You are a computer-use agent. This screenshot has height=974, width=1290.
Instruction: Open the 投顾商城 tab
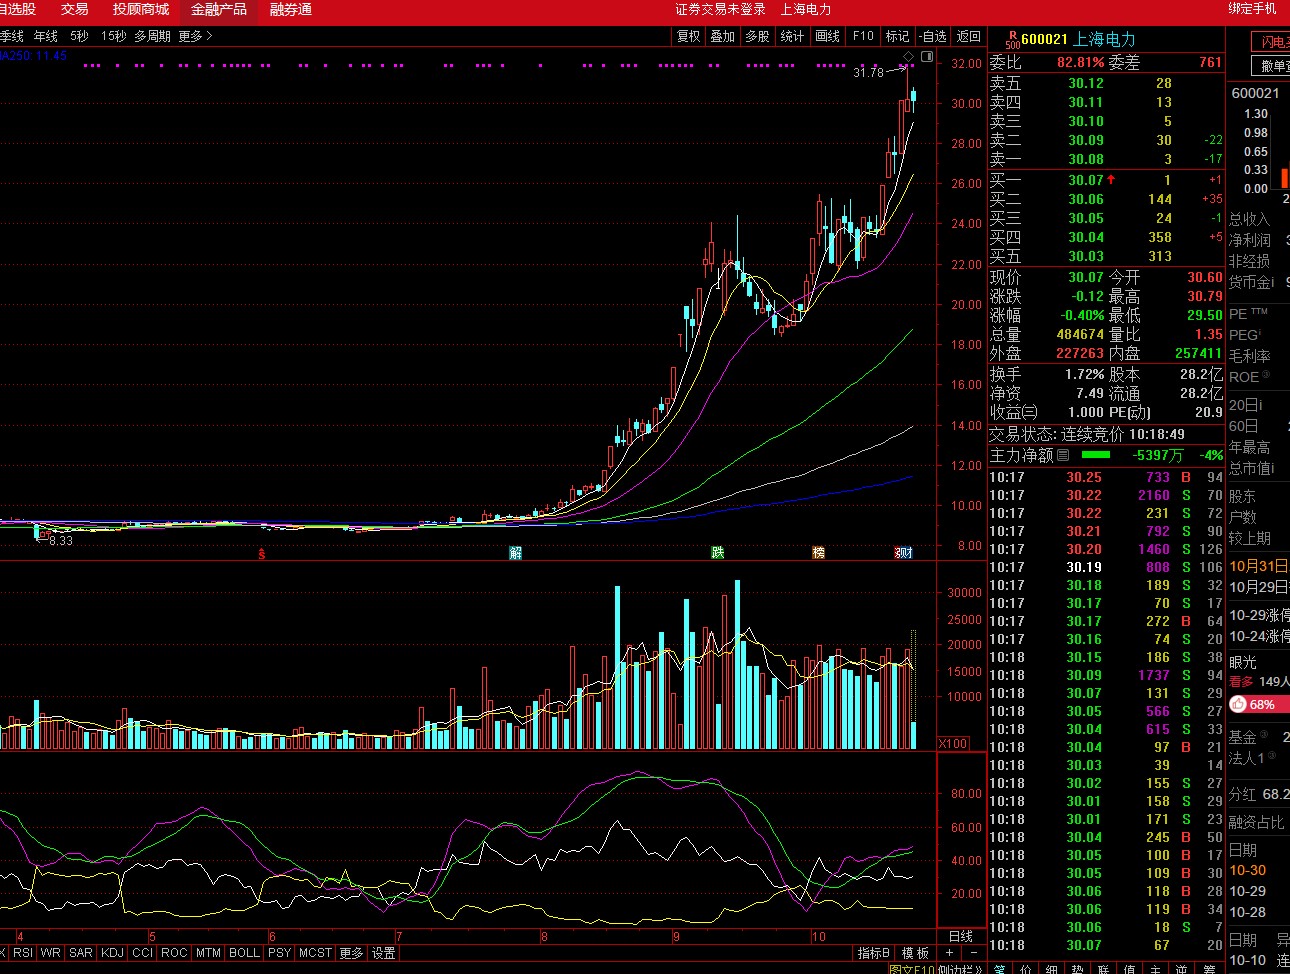tap(141, 10)
